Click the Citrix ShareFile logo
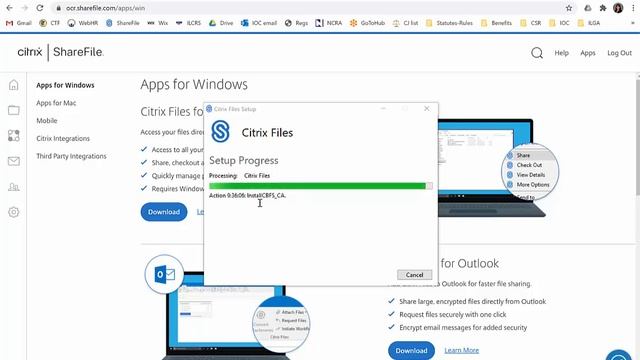The height and width of the screenshot is (360, 640). click(60, 52)
